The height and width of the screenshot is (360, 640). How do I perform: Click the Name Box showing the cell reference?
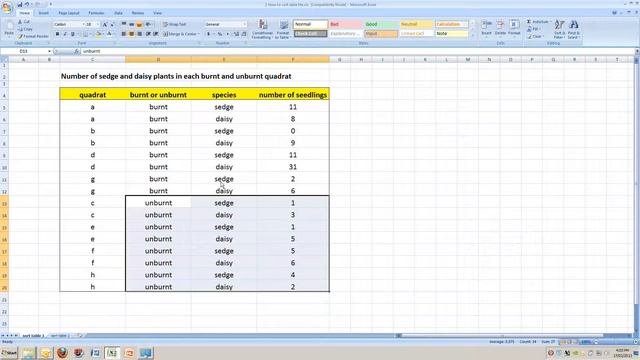25,51
